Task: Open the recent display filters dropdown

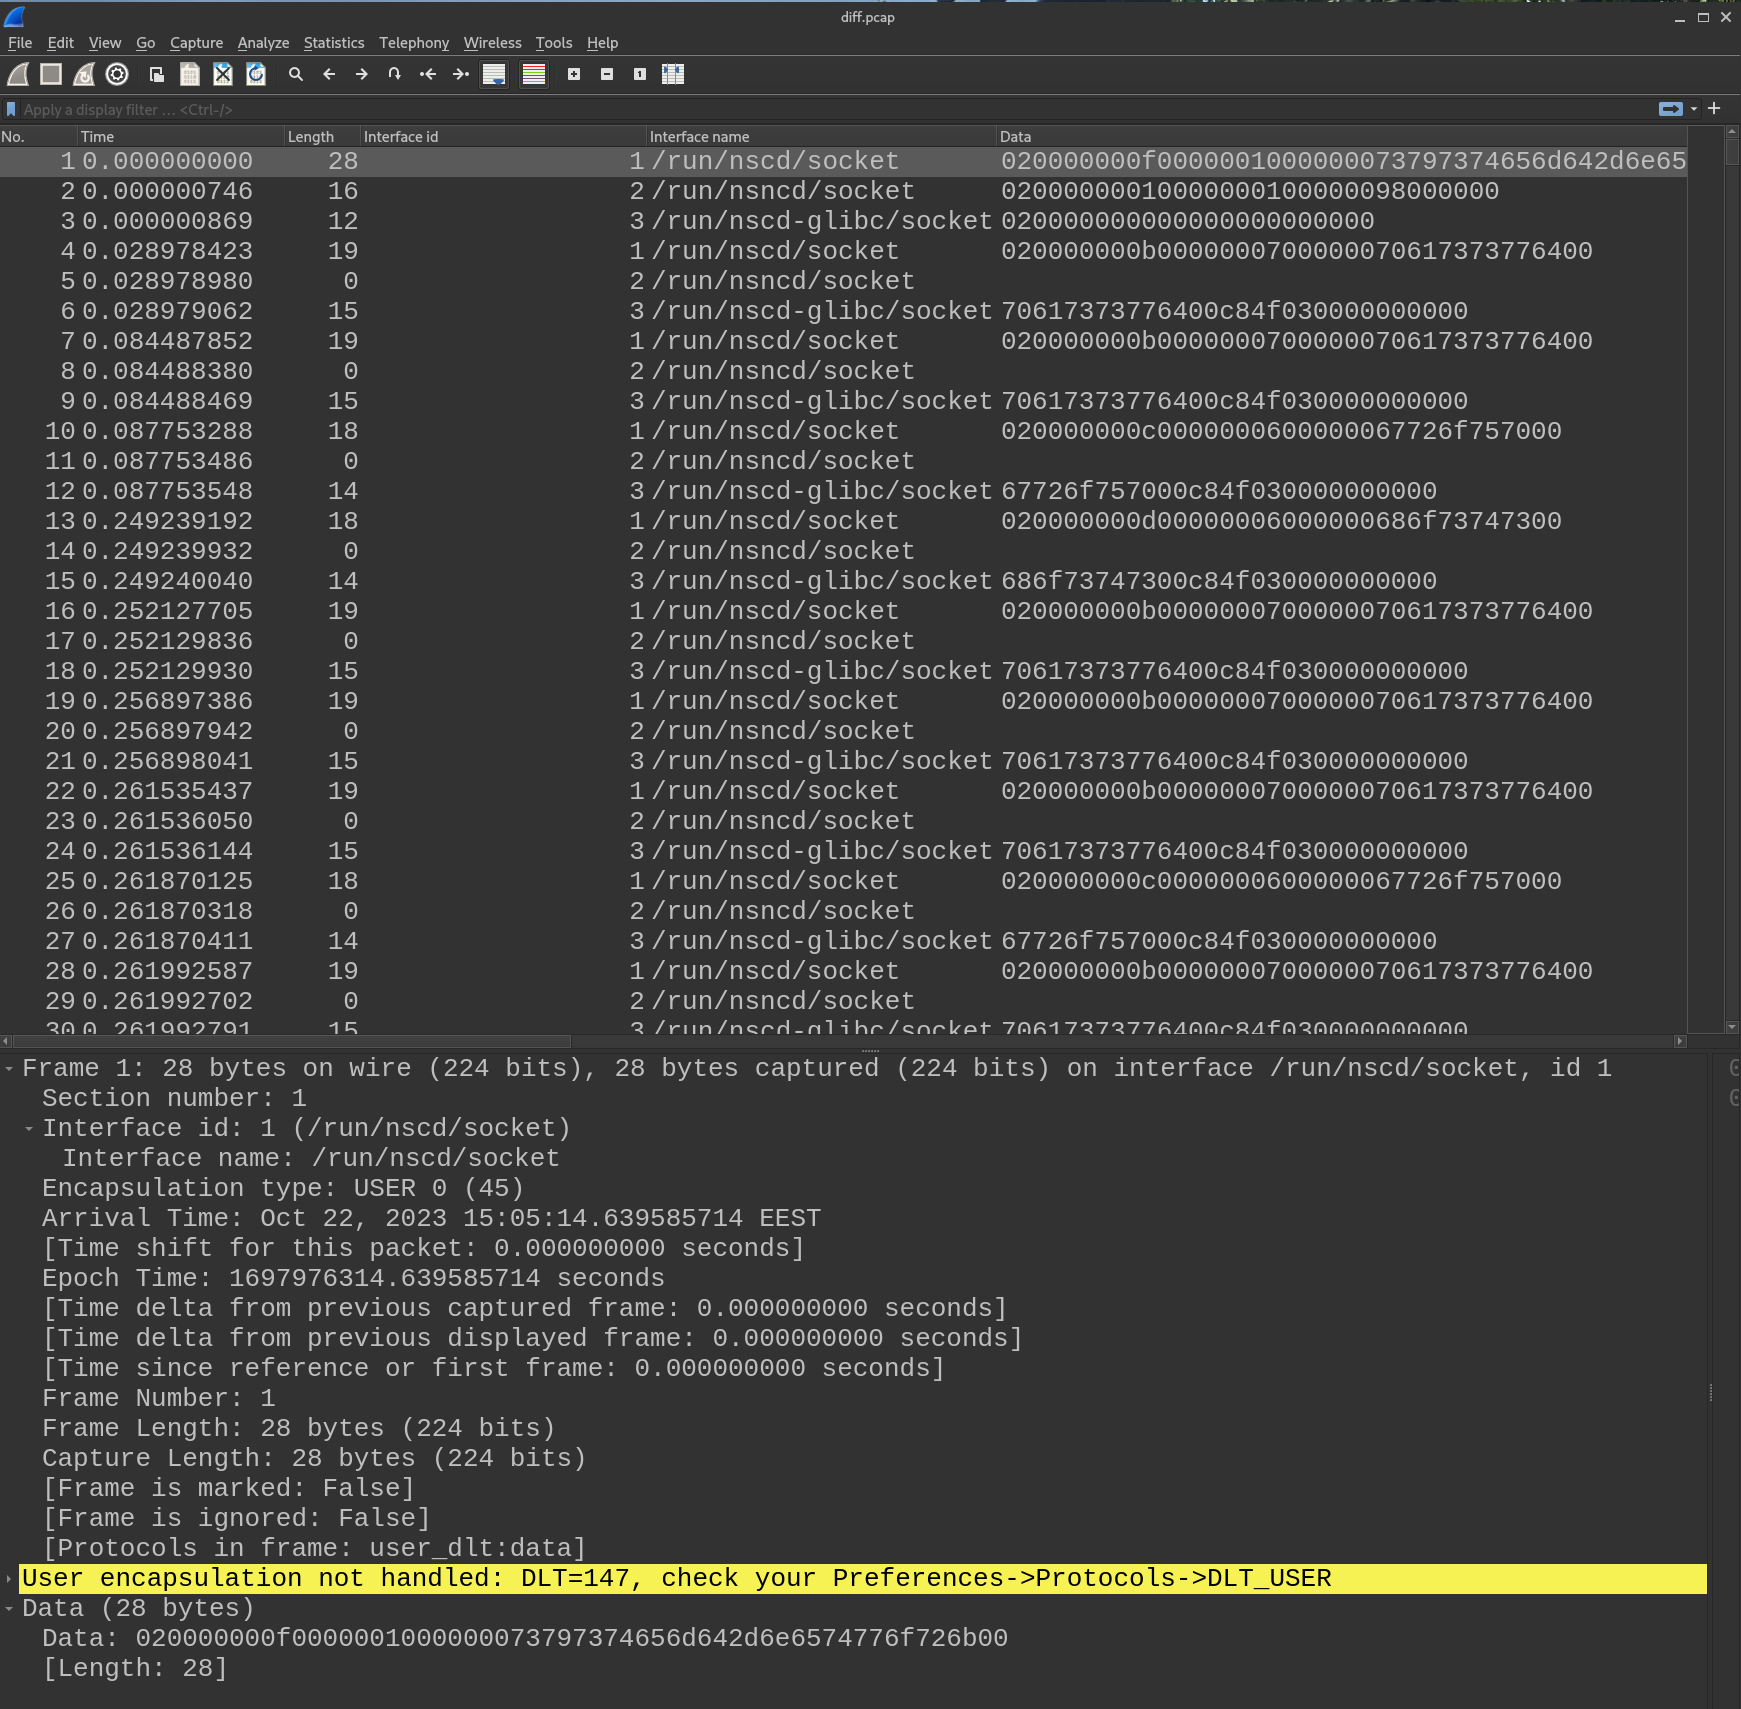Action: (x=1694, y=109)
